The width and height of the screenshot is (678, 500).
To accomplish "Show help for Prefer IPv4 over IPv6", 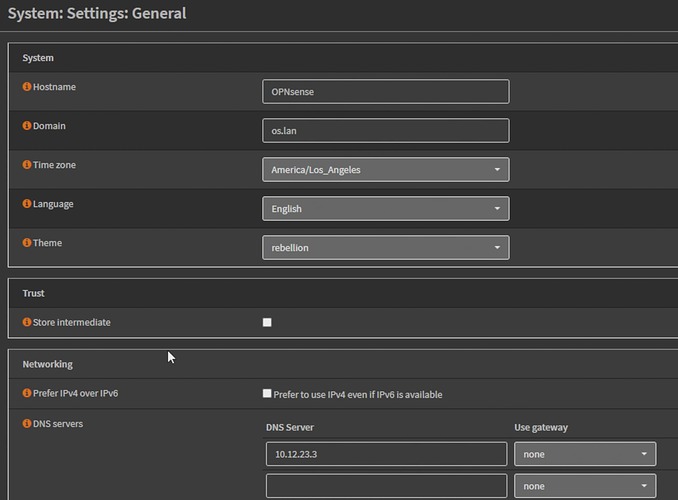I will point(27,394).
